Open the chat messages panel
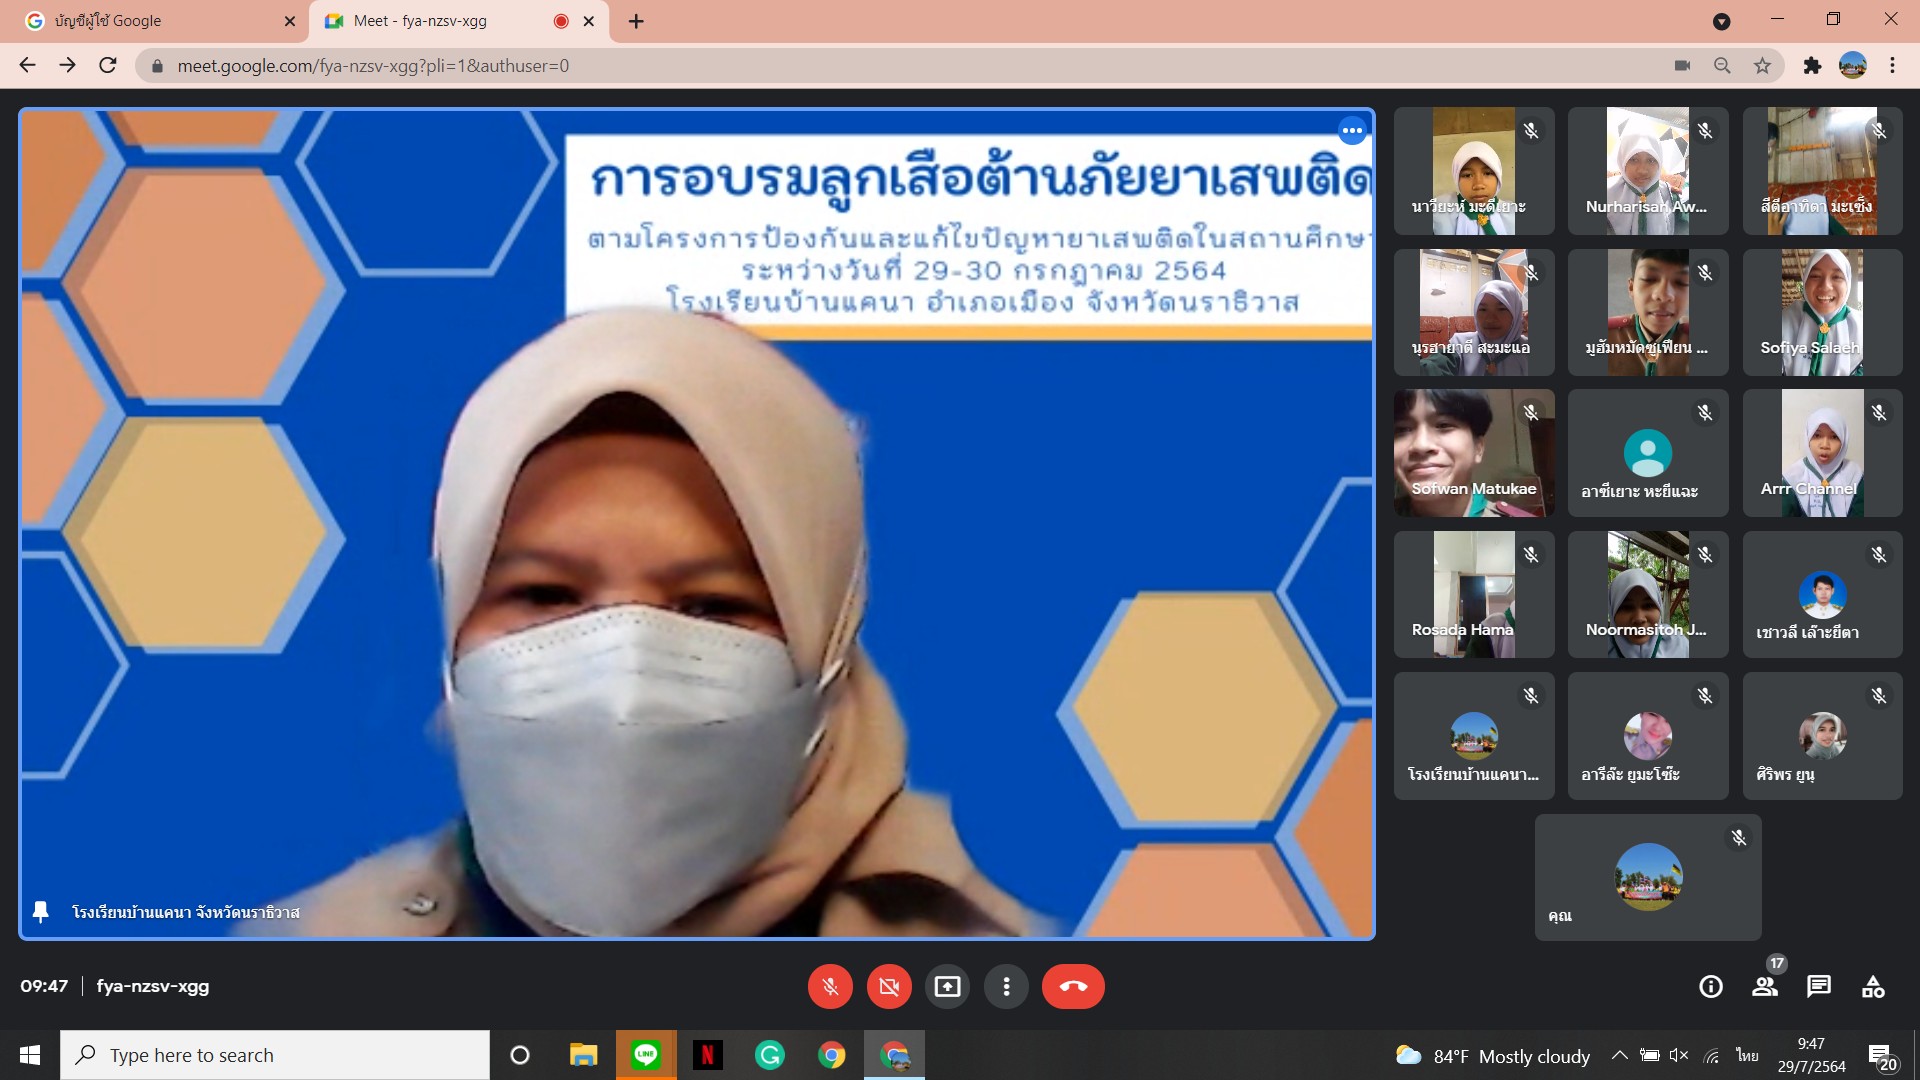This screenshot has height=1080, width=1920. [1819, 987]
